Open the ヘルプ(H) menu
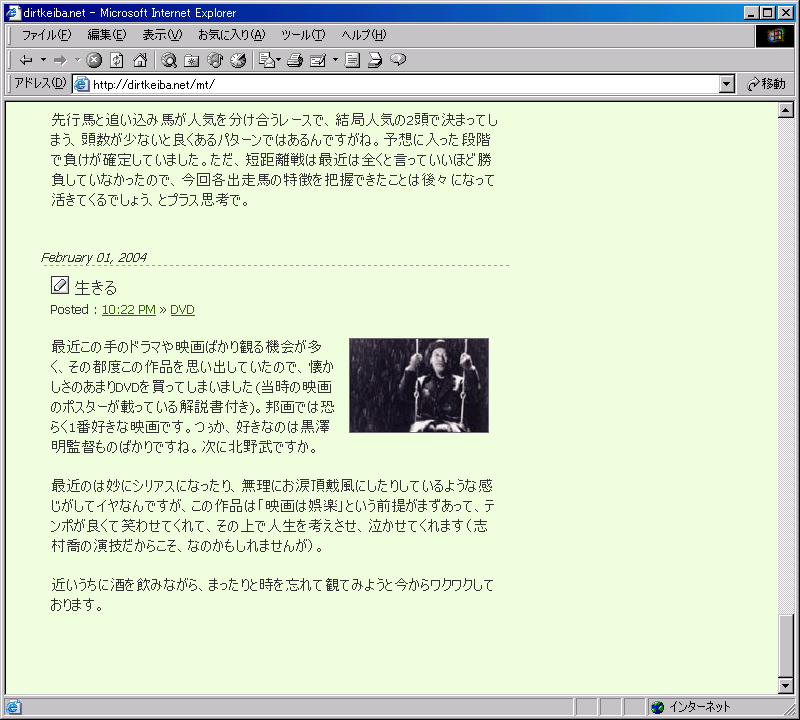The height and width of the screenshot is (720, 800). (x=364, y=35)
